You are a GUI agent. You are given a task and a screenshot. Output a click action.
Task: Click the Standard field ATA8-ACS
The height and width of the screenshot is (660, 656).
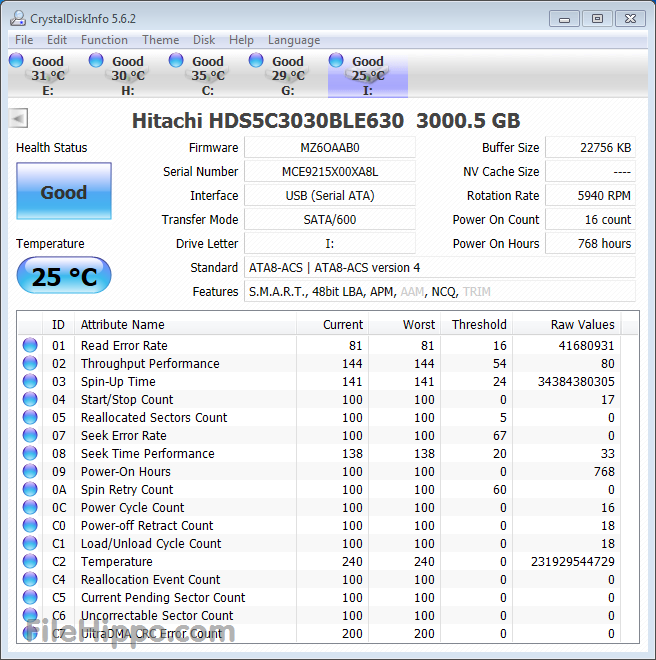pos(440,268)
